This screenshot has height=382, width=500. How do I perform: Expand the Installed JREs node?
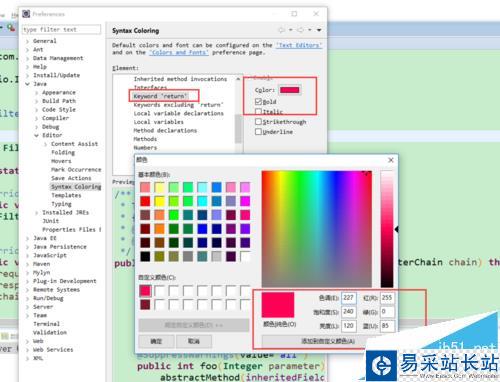(x=37, y=213)
